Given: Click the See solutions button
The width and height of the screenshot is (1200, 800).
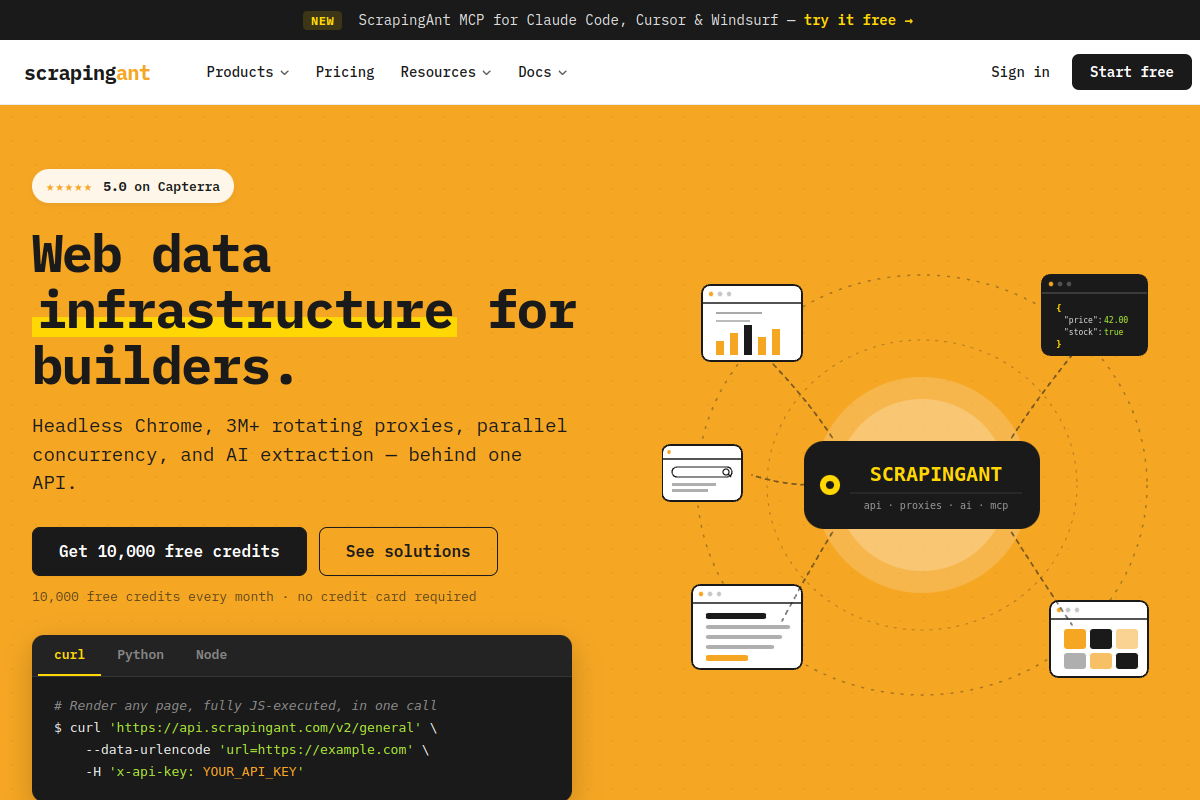Looking at the screenshot, I should (x=408, y=551).
